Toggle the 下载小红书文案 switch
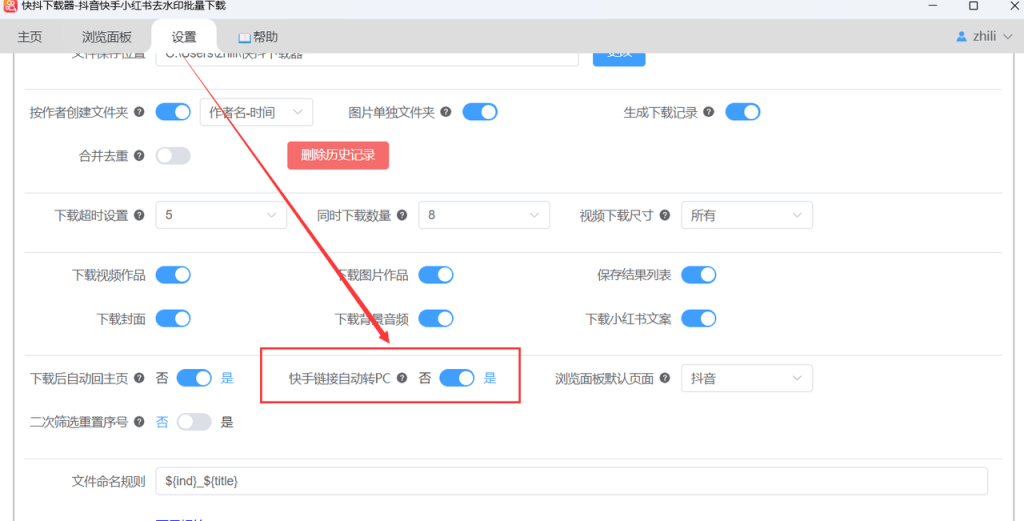Screen dimensions: 1024x521 (x=699, y=319)
